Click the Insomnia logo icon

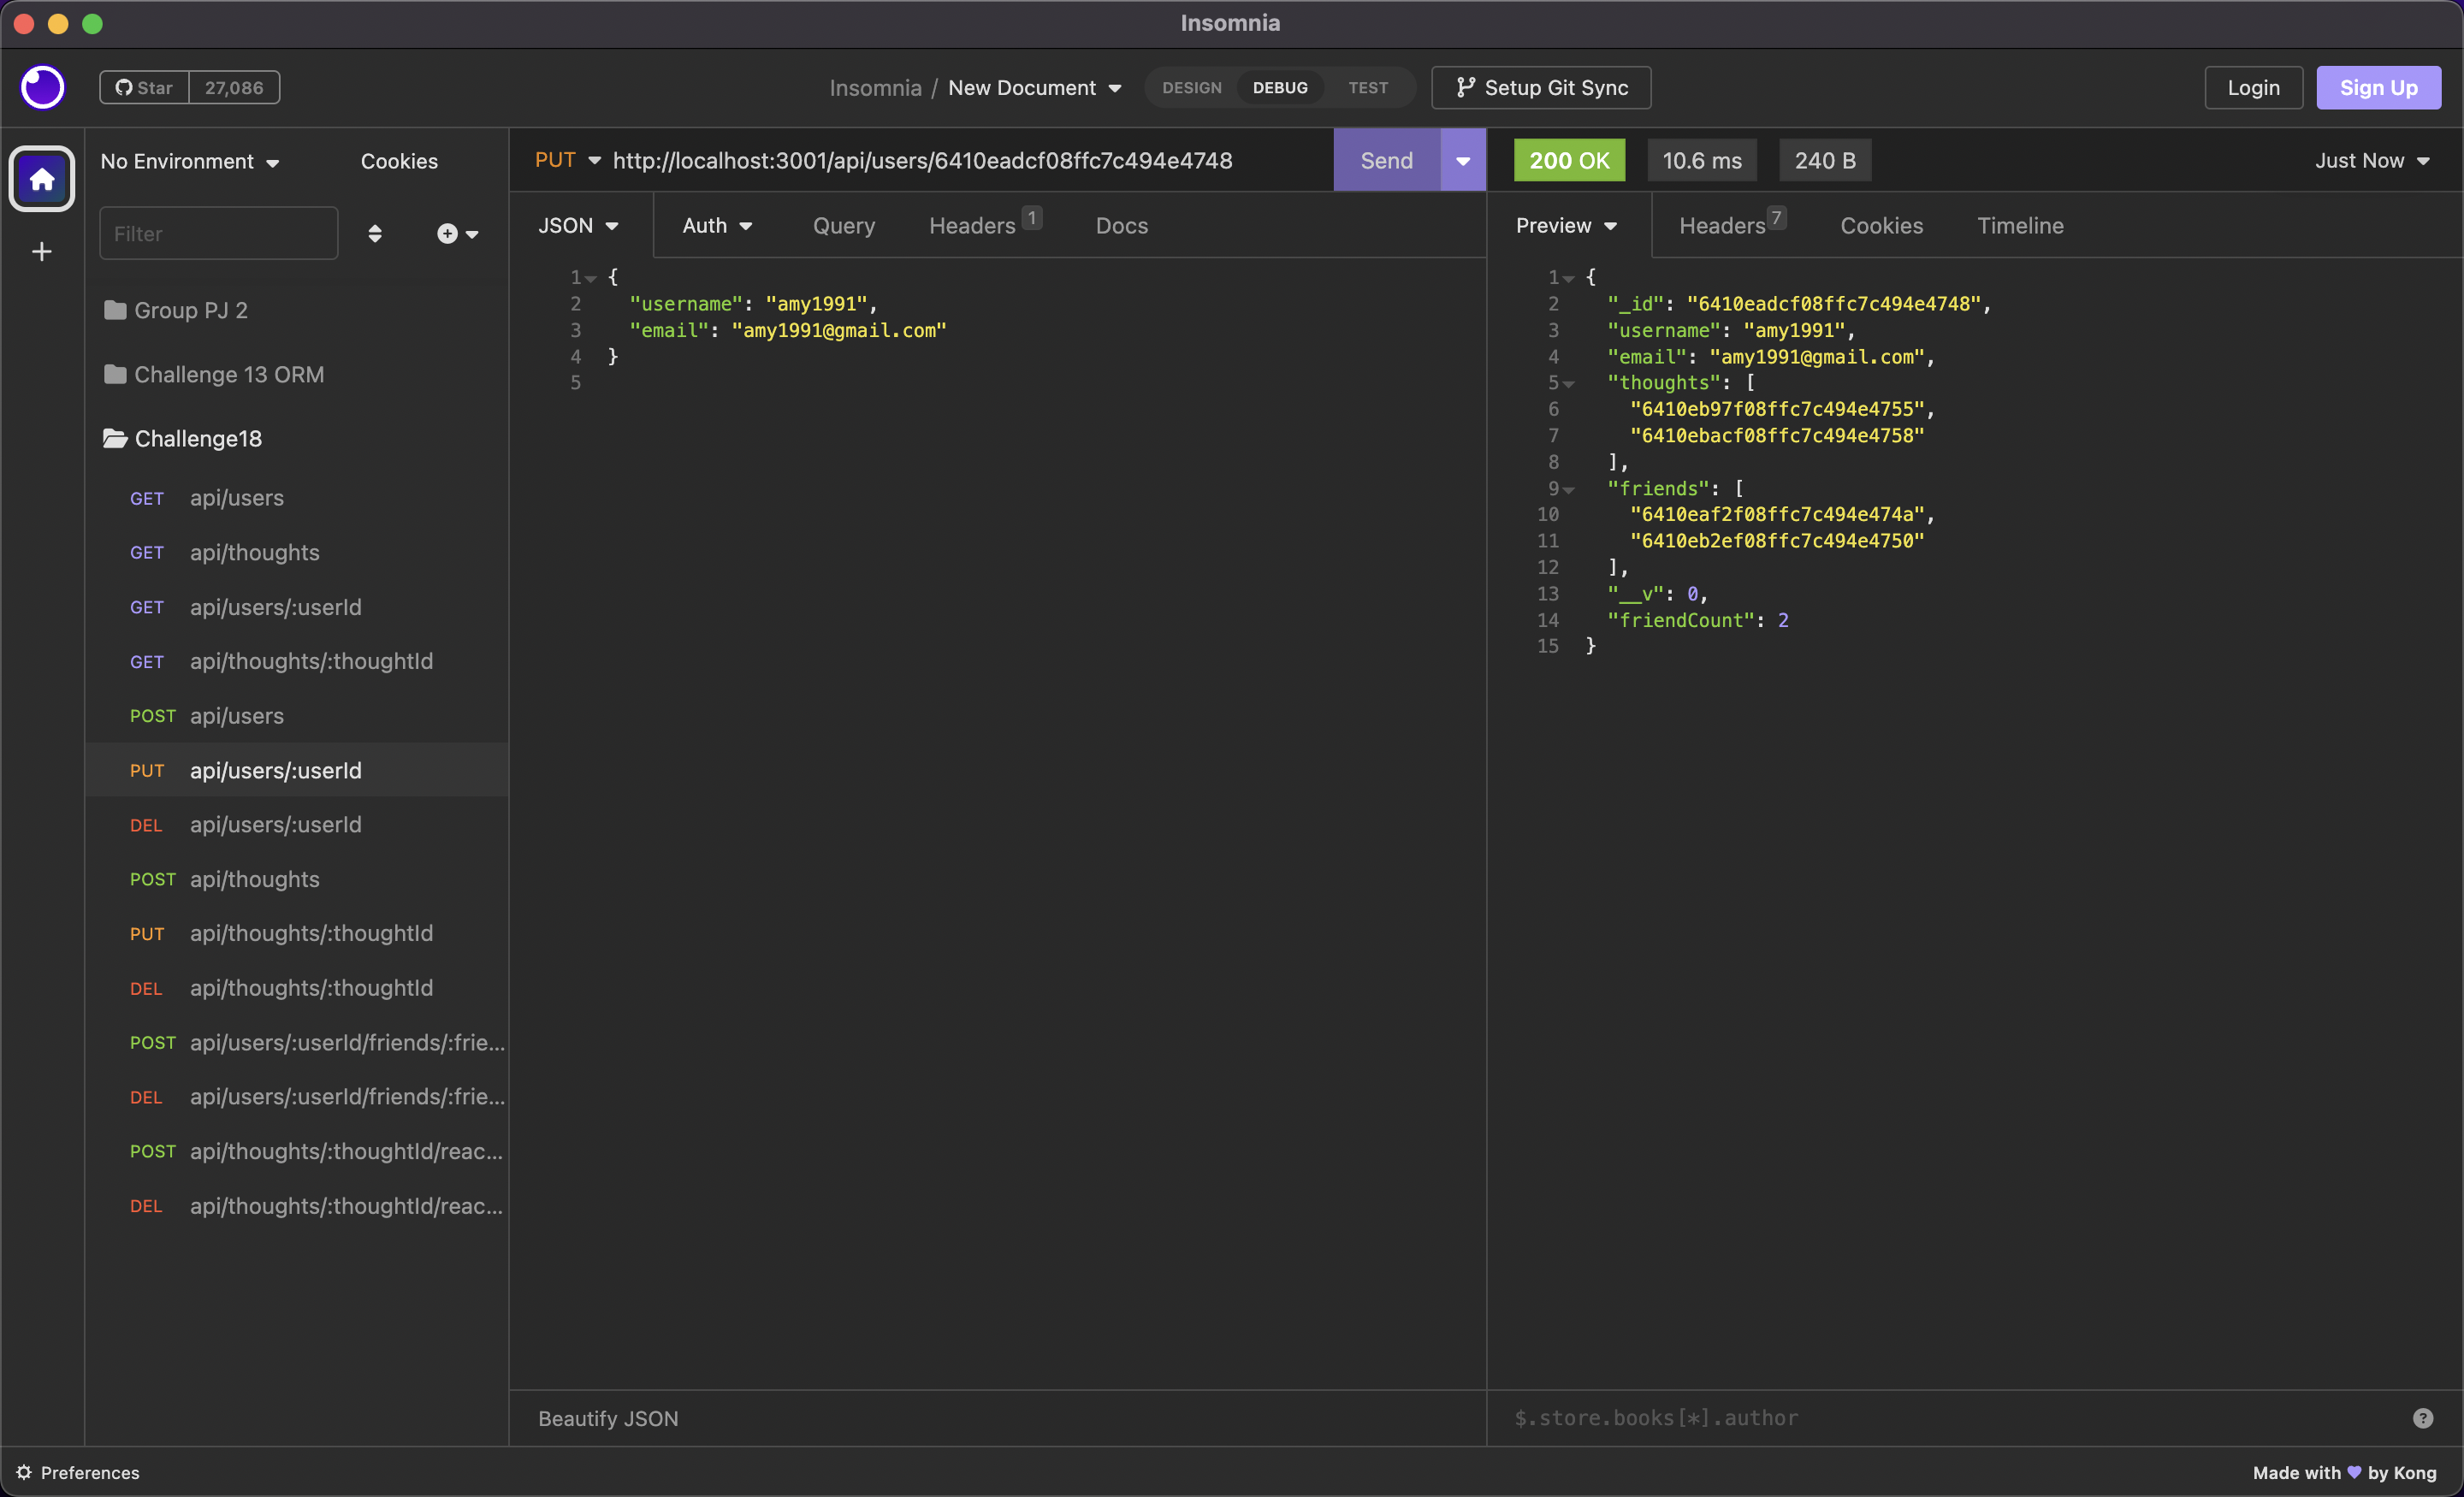pyautogui.click(x=43, y=87)
